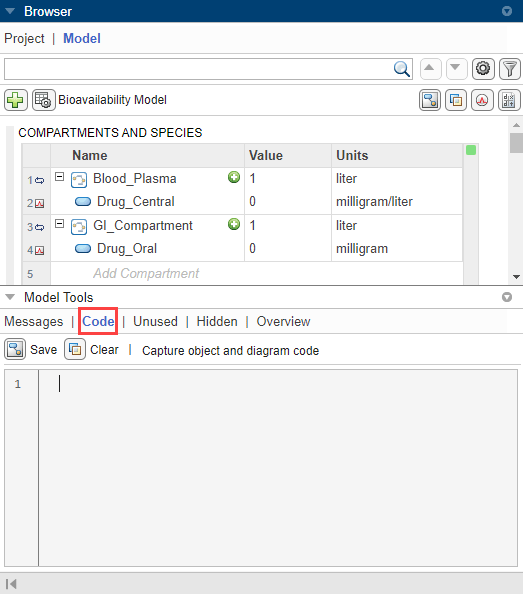Image resolution: width=523 pixels, height=594 pixels.
Task: Click the green status indicator square
Action: pyautogui.click(x=471, y=150)
